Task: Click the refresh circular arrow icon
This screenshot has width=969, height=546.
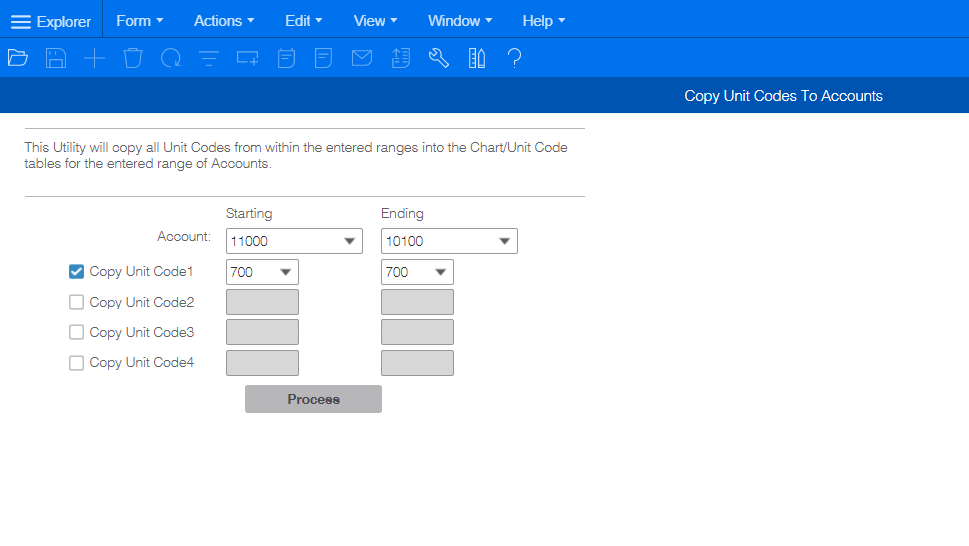Action: (171, 59)
